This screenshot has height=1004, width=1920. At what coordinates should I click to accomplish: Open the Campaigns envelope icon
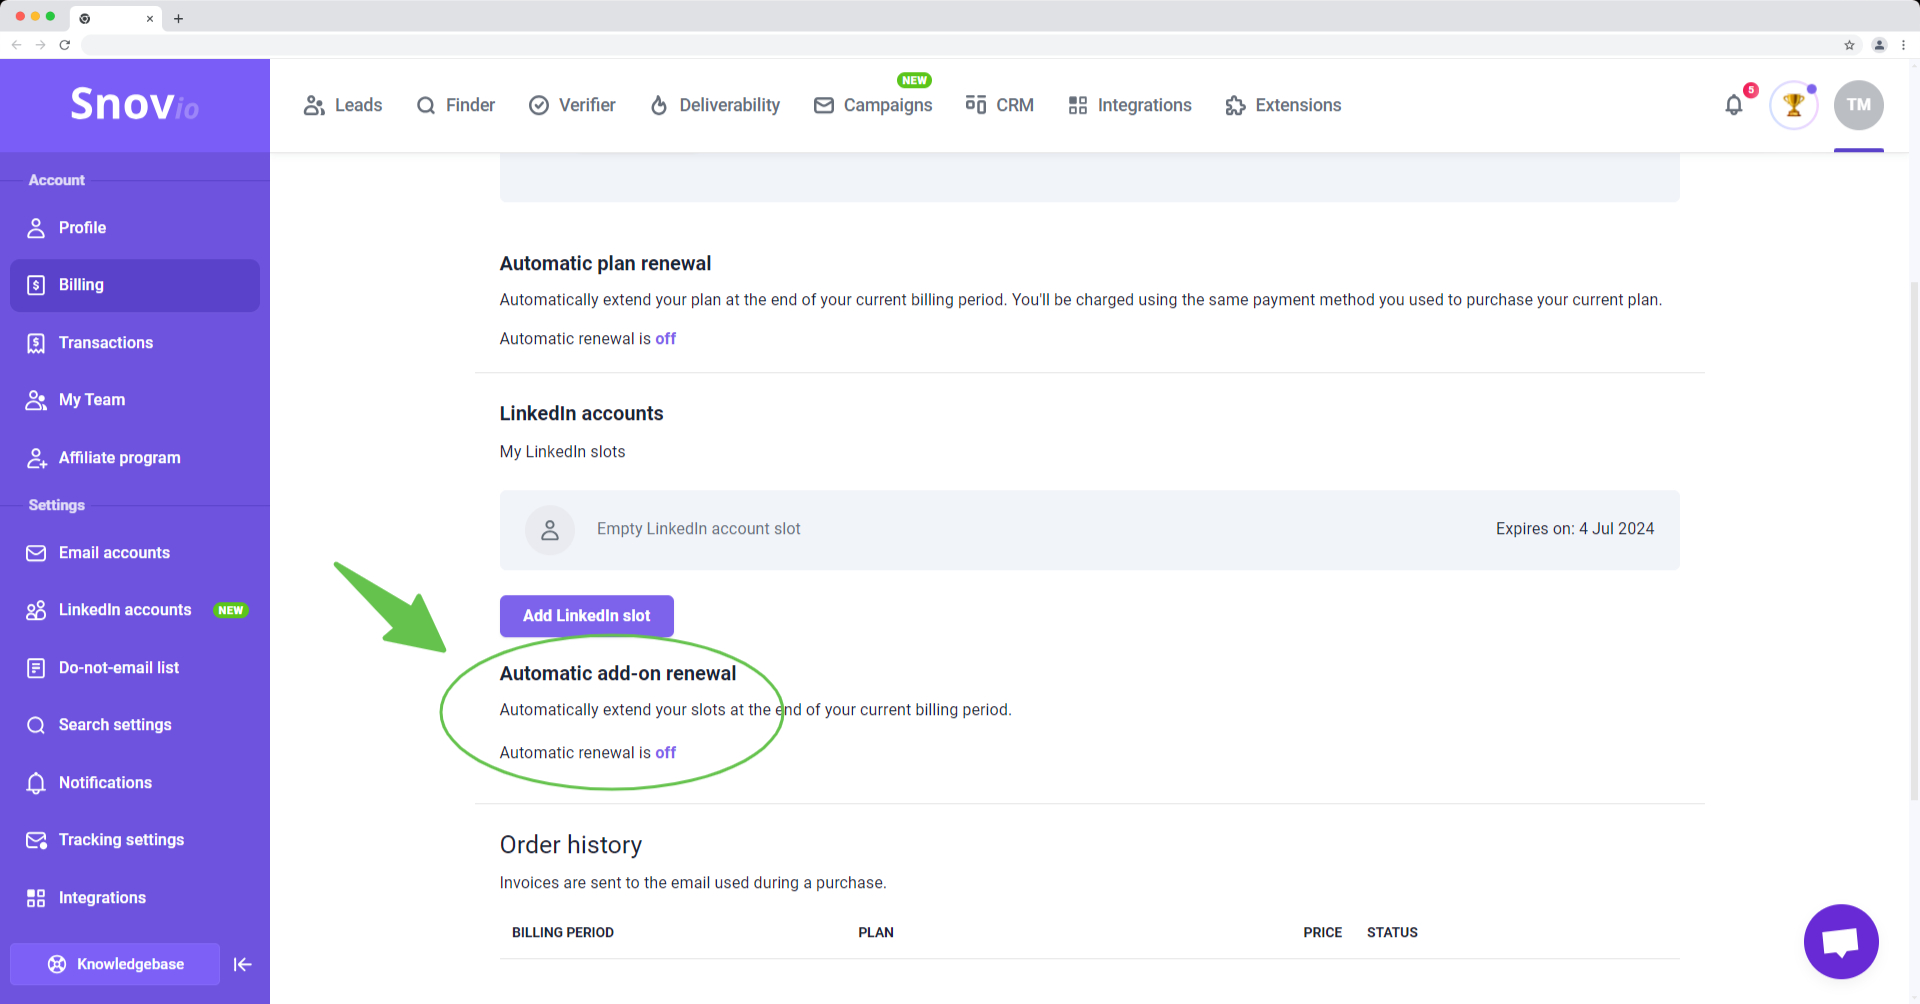(x=824, y=105)
